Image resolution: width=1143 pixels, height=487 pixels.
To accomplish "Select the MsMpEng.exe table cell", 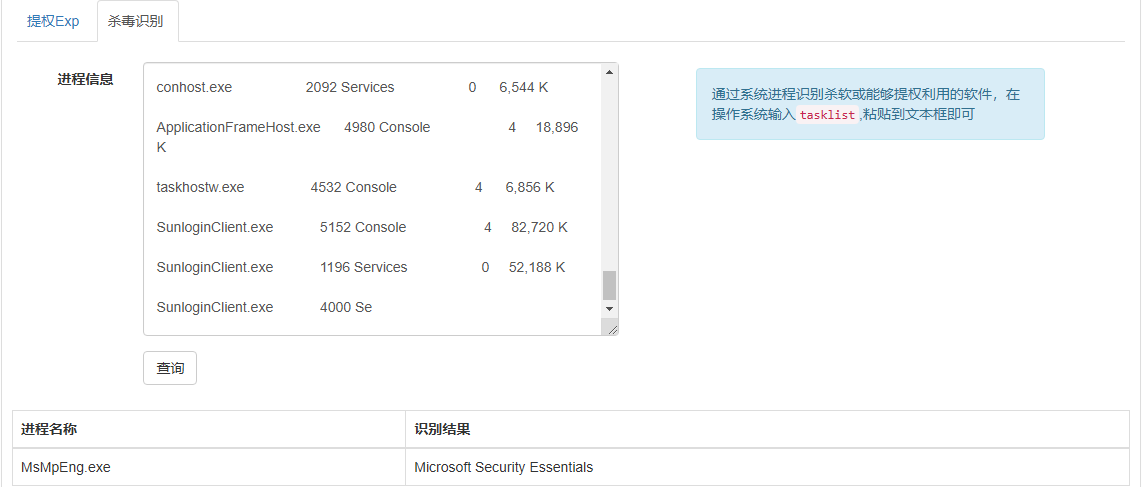I will point(66,467).
